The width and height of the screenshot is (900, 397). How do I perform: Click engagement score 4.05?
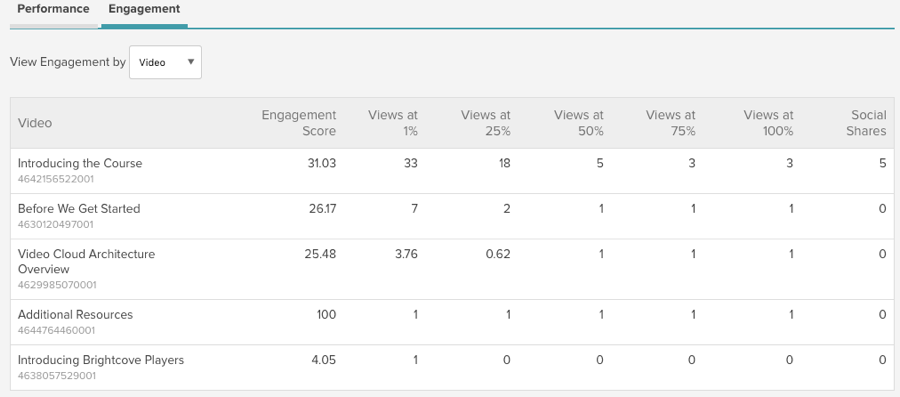[x=324, y=360]
